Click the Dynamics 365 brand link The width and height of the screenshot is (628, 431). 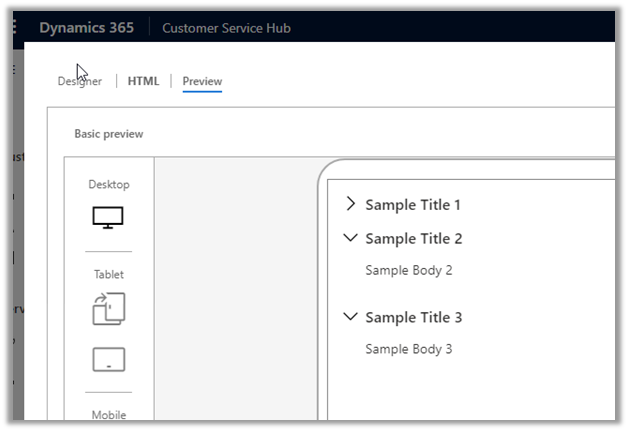[x=86, y=27]
